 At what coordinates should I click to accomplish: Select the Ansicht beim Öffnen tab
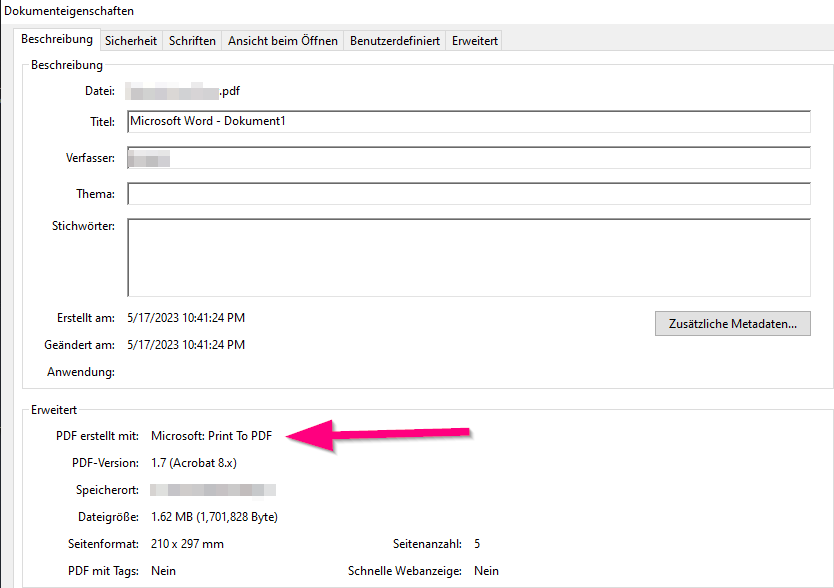click(282, 41)
